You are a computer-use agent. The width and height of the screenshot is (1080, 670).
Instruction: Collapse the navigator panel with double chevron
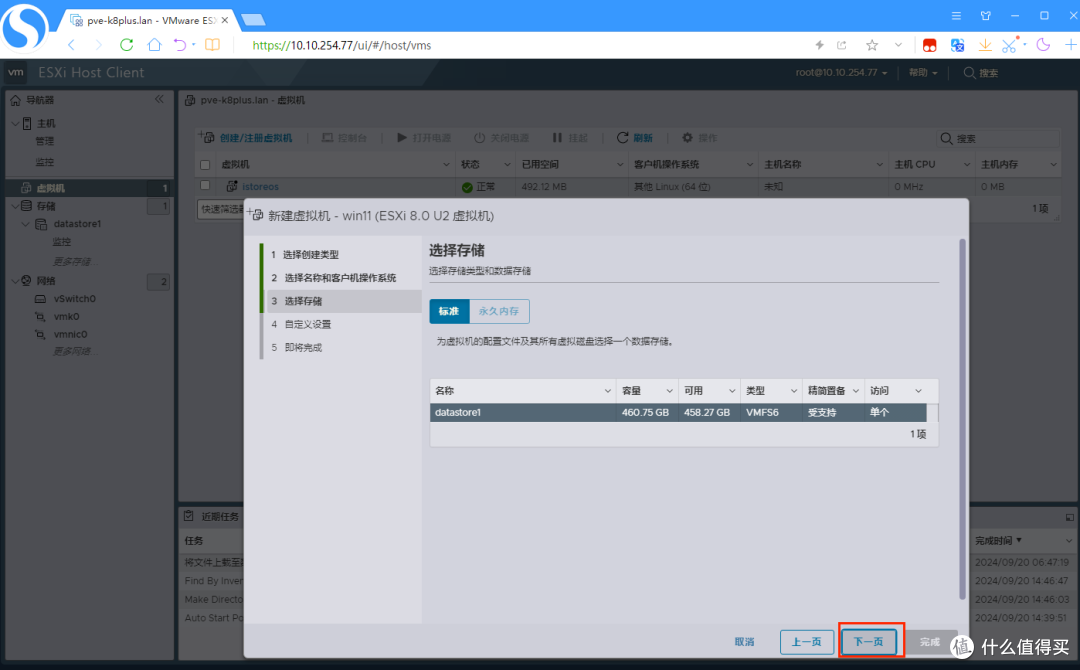(159, 99)
